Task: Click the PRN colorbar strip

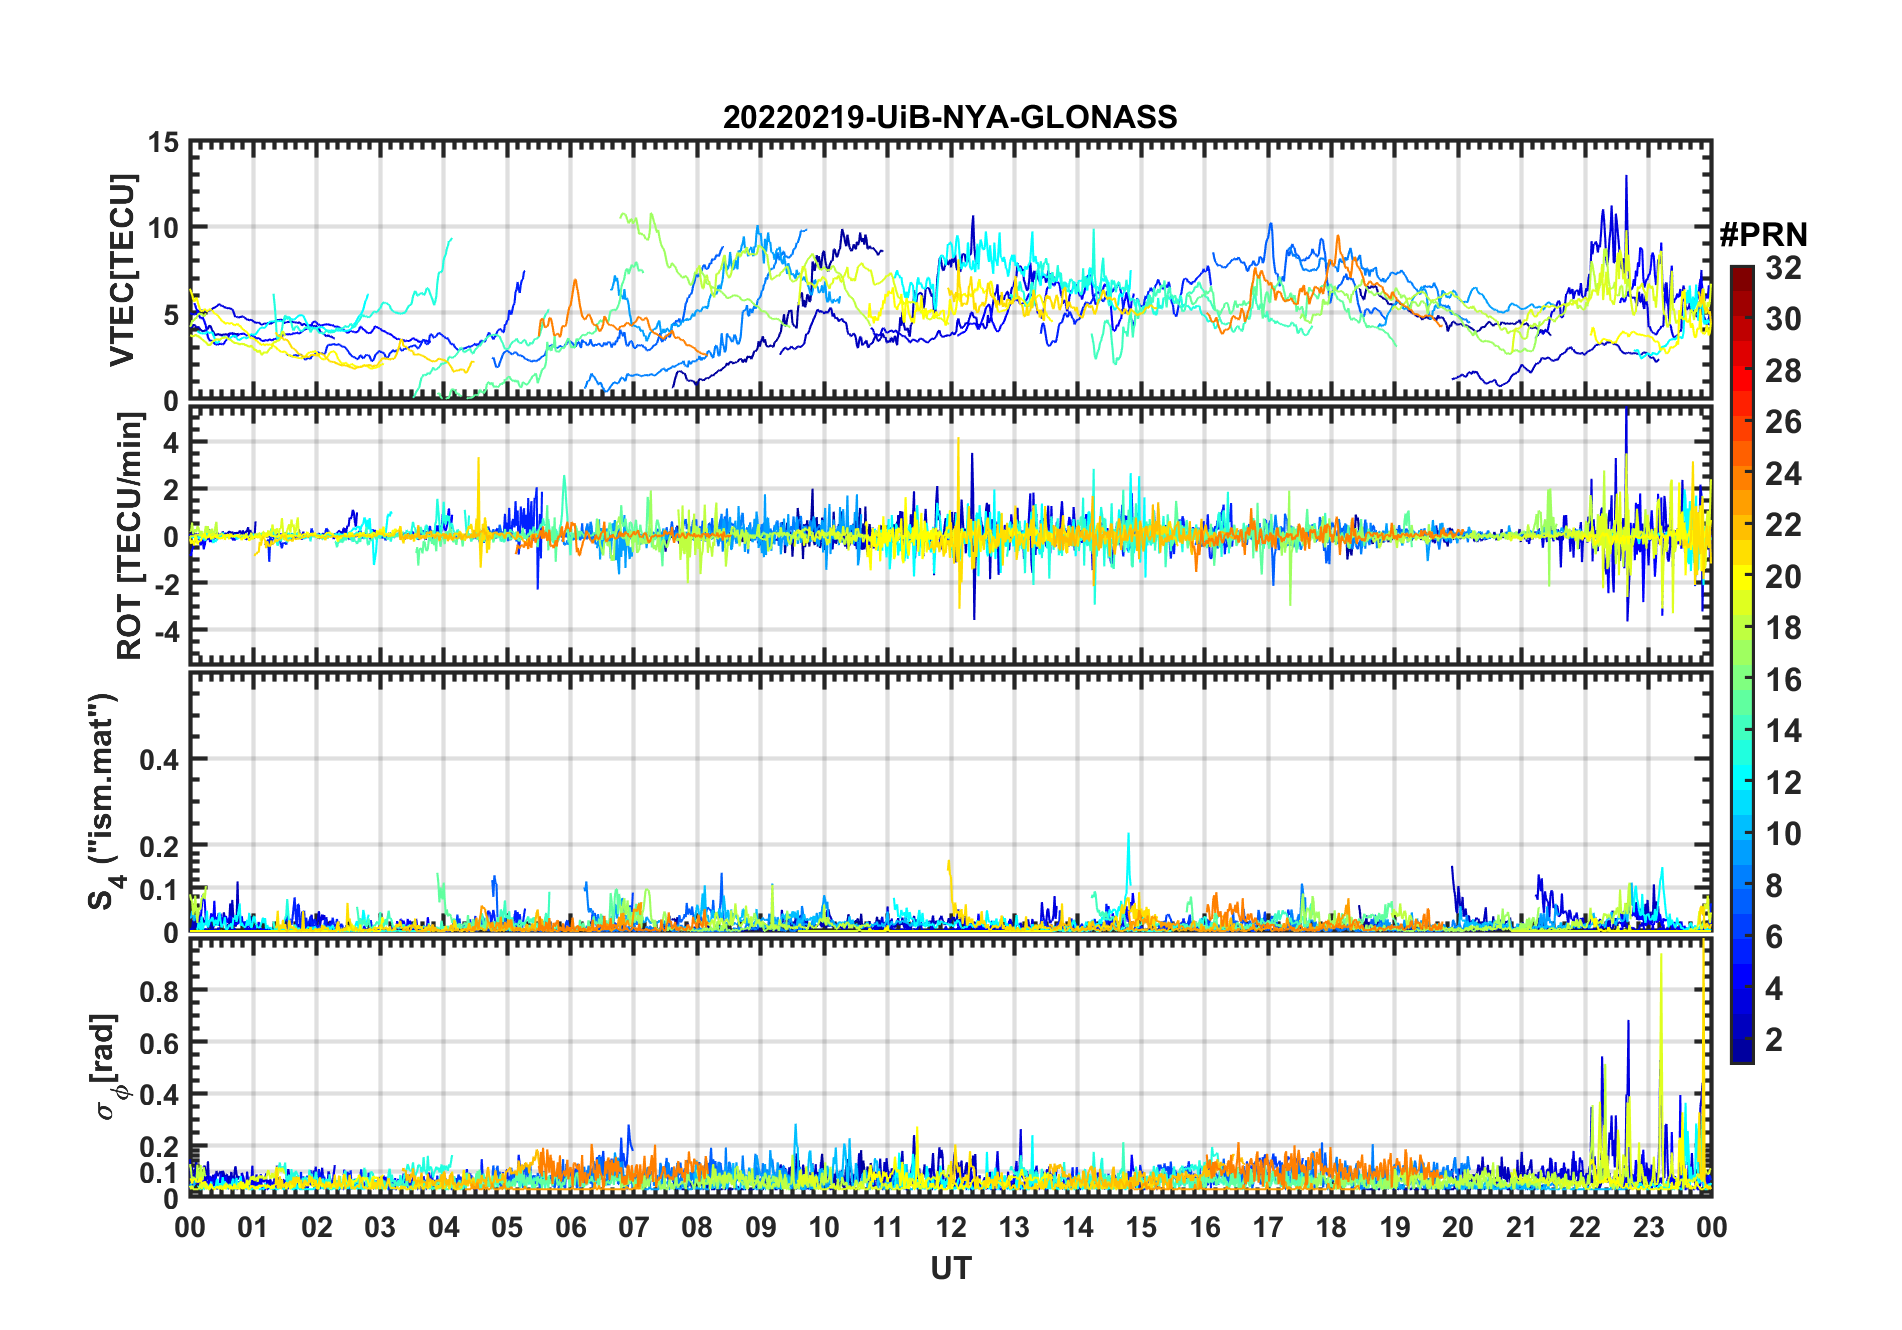Action: (x=1741, y=664)
